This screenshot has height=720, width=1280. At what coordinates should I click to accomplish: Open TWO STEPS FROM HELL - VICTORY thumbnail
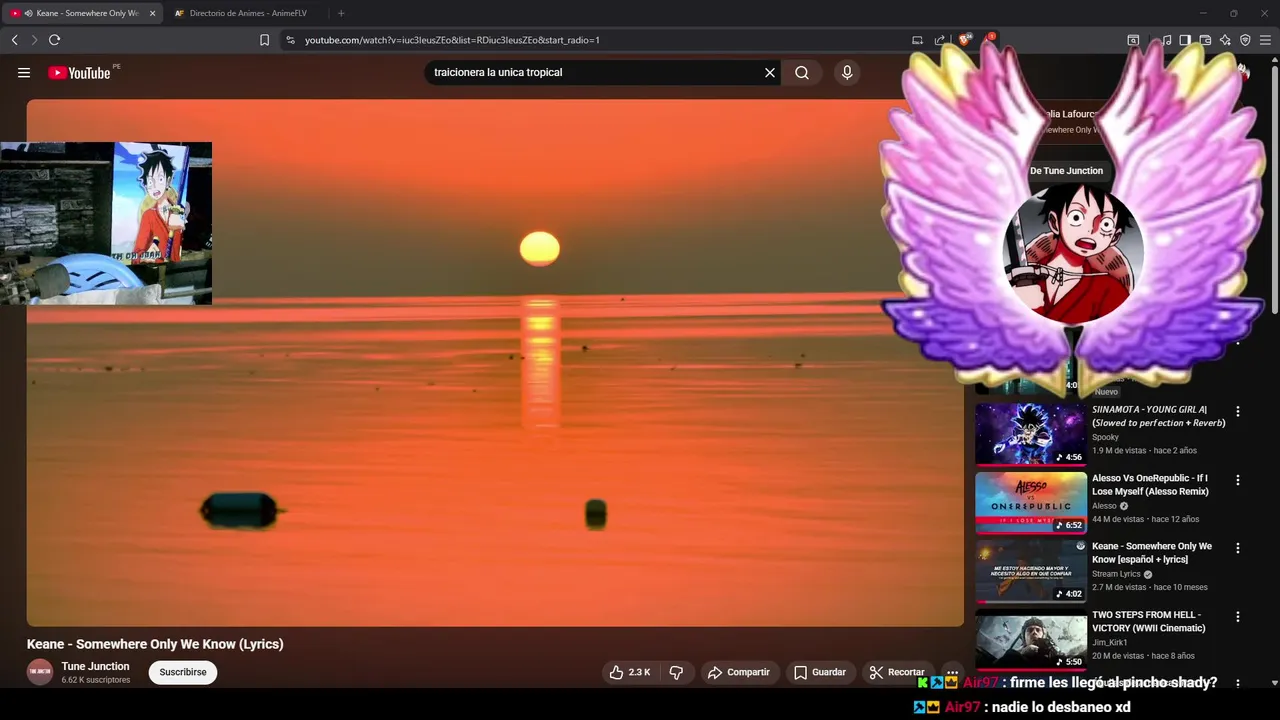(x=1031, y=639)
